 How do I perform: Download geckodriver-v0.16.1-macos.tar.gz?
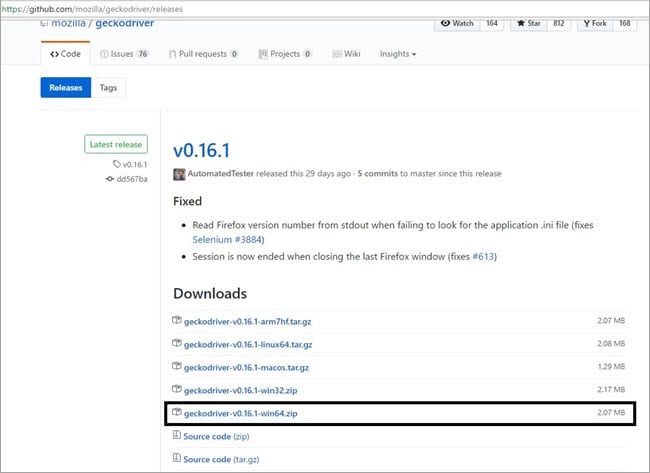tap(246, 368)
